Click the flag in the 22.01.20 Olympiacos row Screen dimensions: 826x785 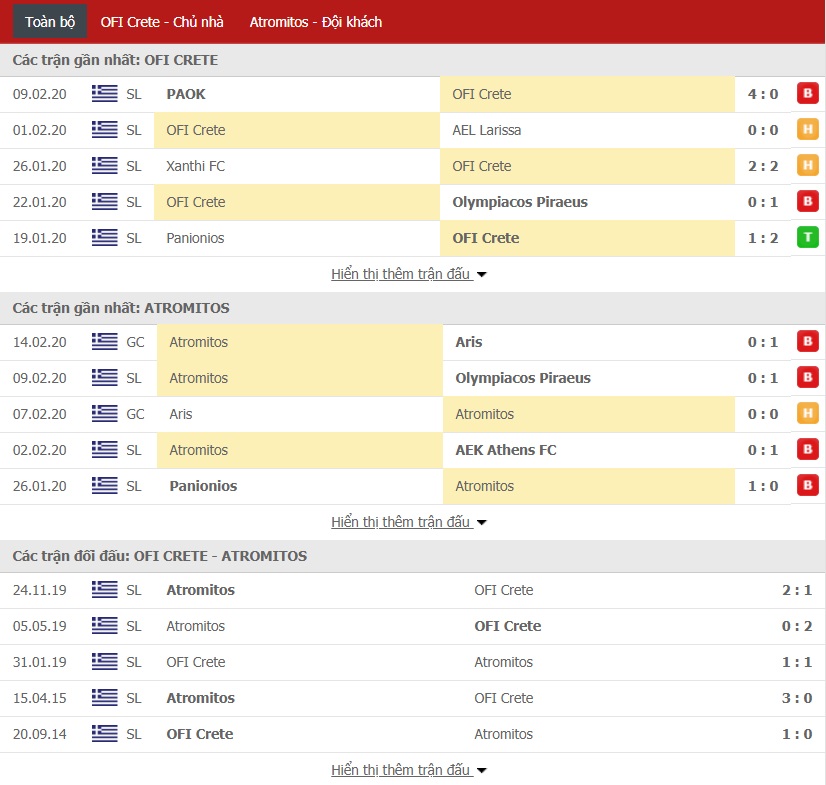pyautogui.click(x=104, y=202)
